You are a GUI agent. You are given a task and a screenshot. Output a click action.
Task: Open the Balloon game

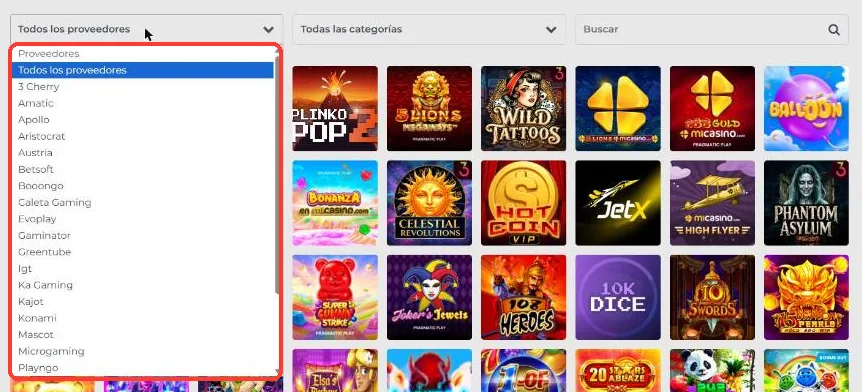tap(806, 108)
